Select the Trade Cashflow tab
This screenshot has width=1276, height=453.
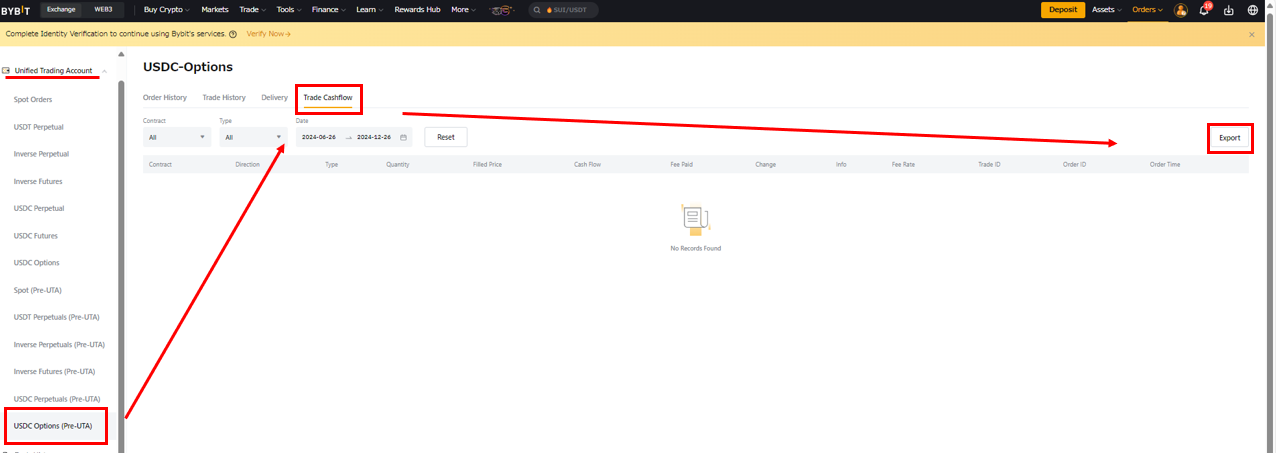pos(328,97)
